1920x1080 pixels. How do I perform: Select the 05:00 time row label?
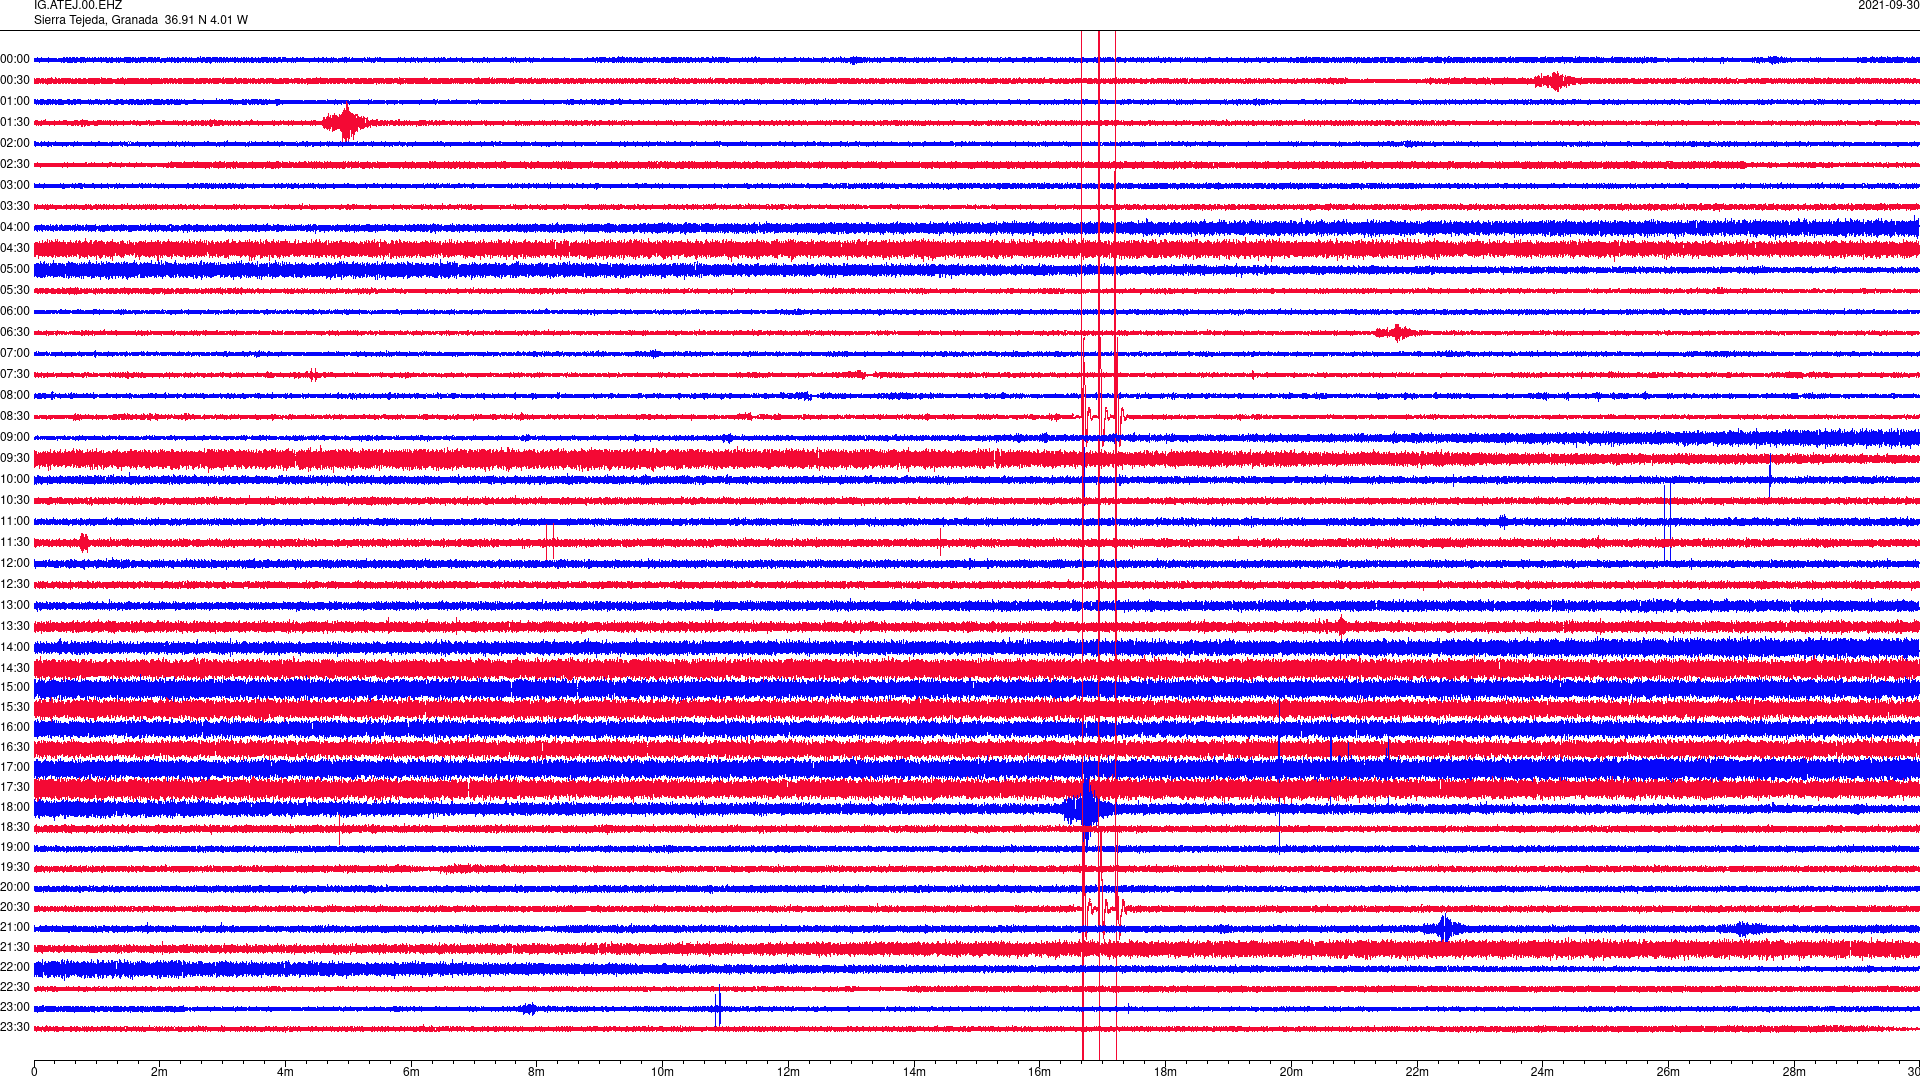point(15,270)
